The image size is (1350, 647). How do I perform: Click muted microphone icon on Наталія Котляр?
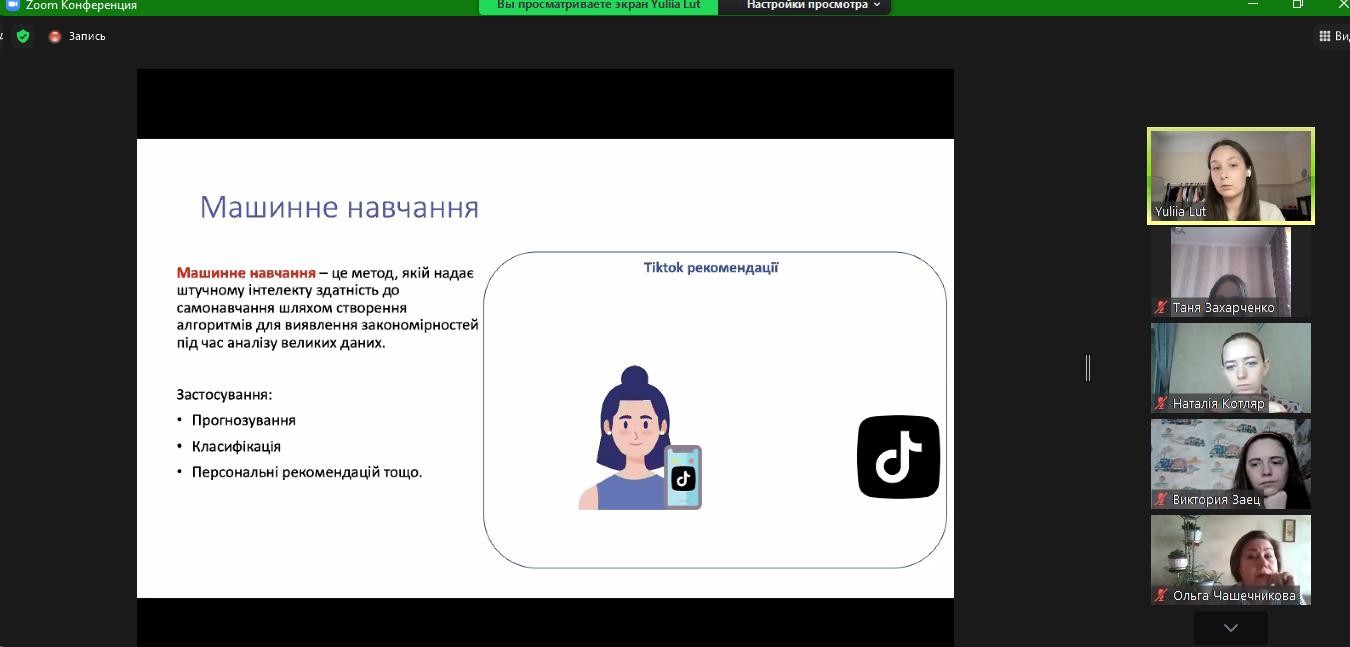(x=1161, y=404)
